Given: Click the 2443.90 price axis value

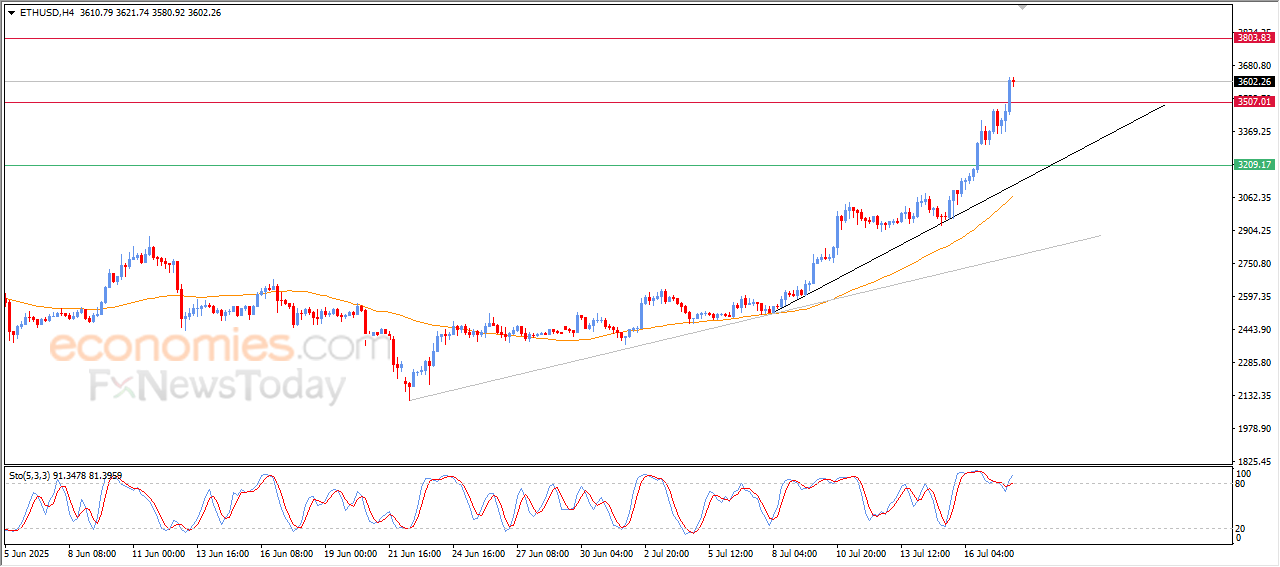Looking at the screenshot, I should tap(1253, 329).
